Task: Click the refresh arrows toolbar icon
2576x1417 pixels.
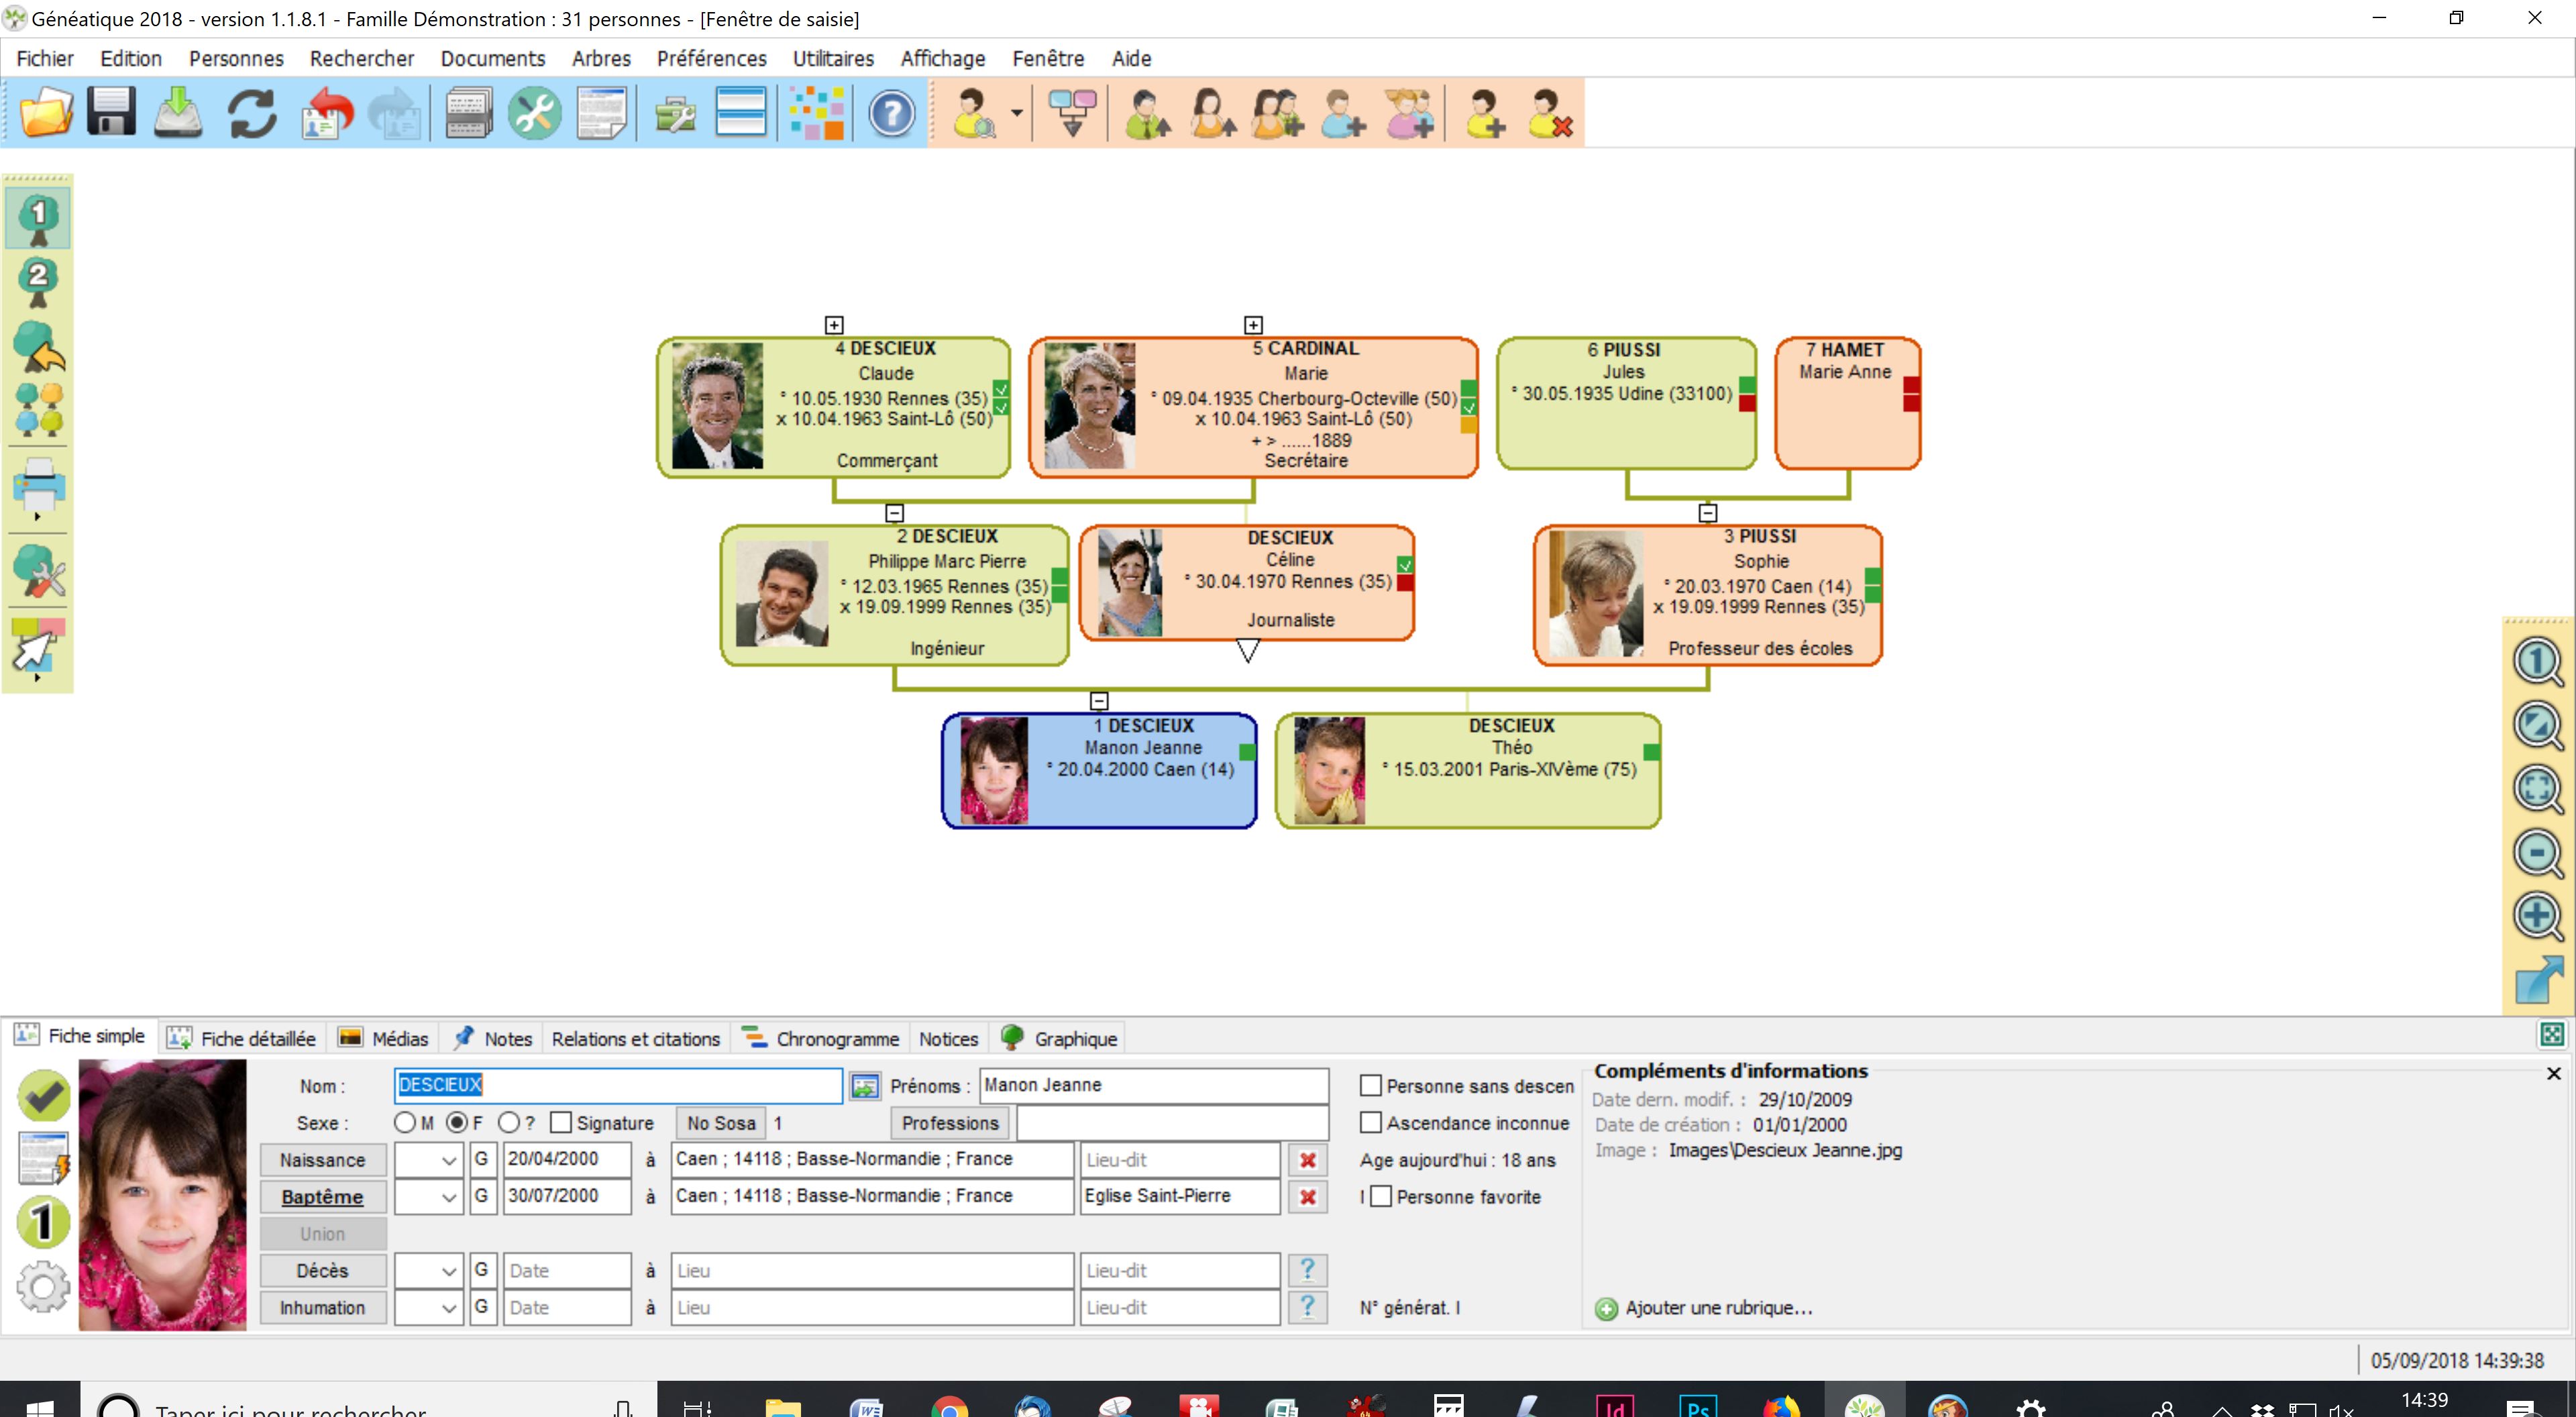Action: tap(252, 112)
